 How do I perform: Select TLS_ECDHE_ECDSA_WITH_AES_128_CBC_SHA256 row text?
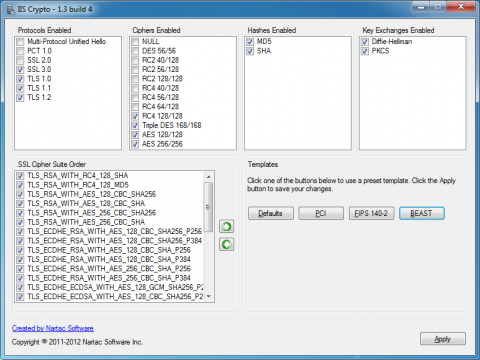(115, 297)
